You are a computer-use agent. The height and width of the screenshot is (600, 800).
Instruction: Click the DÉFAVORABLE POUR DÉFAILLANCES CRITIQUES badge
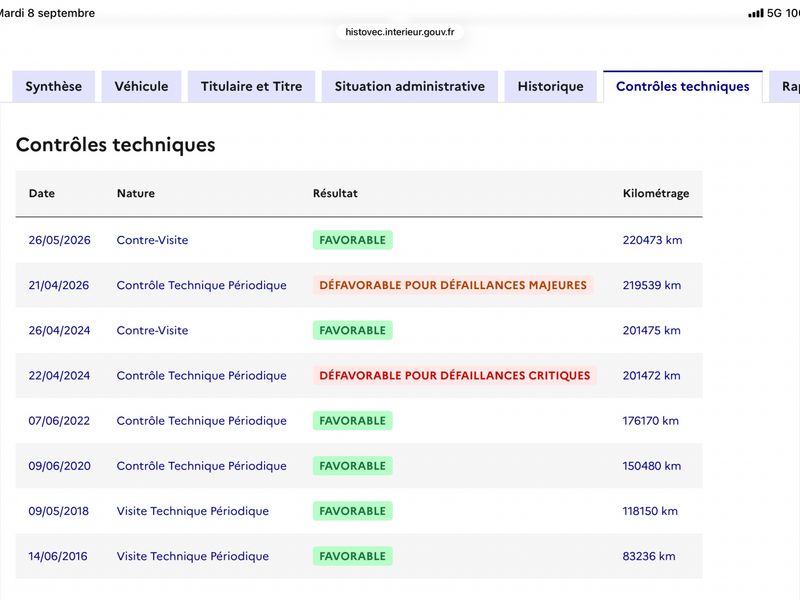455,376
